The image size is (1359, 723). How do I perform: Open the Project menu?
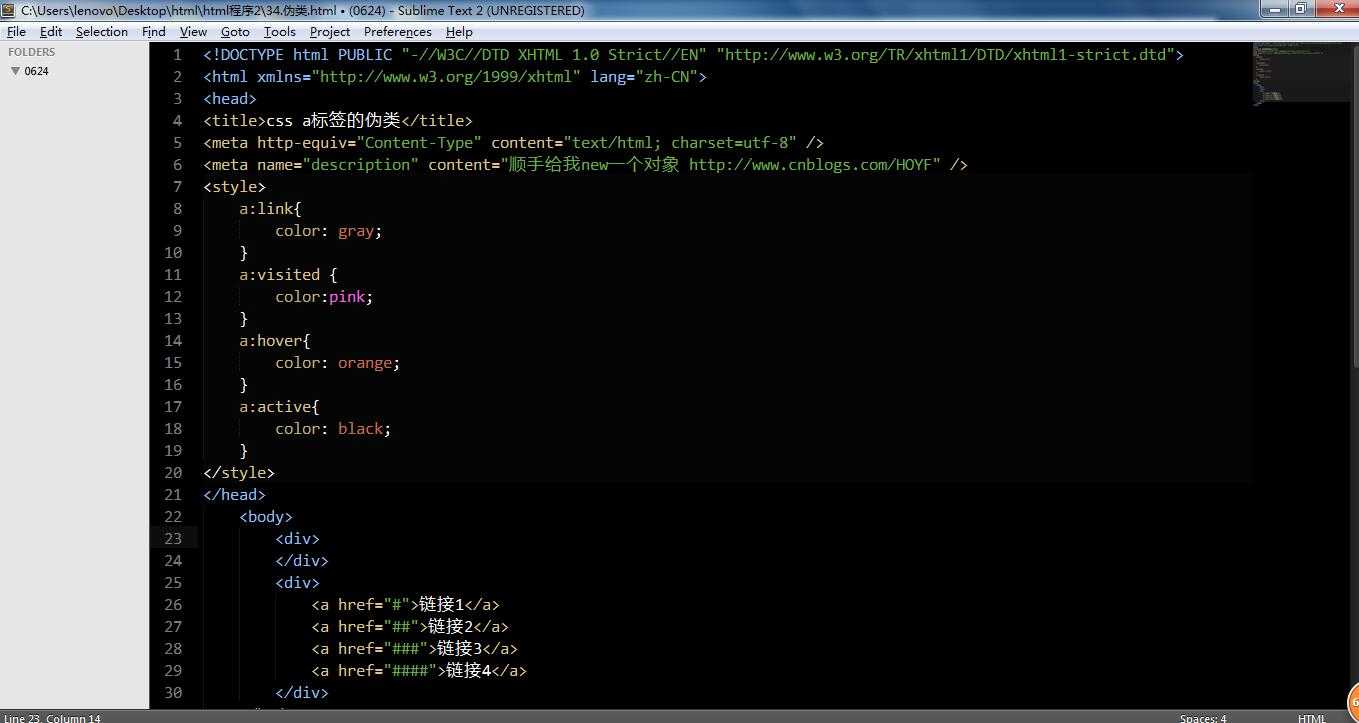coord(330,31)
